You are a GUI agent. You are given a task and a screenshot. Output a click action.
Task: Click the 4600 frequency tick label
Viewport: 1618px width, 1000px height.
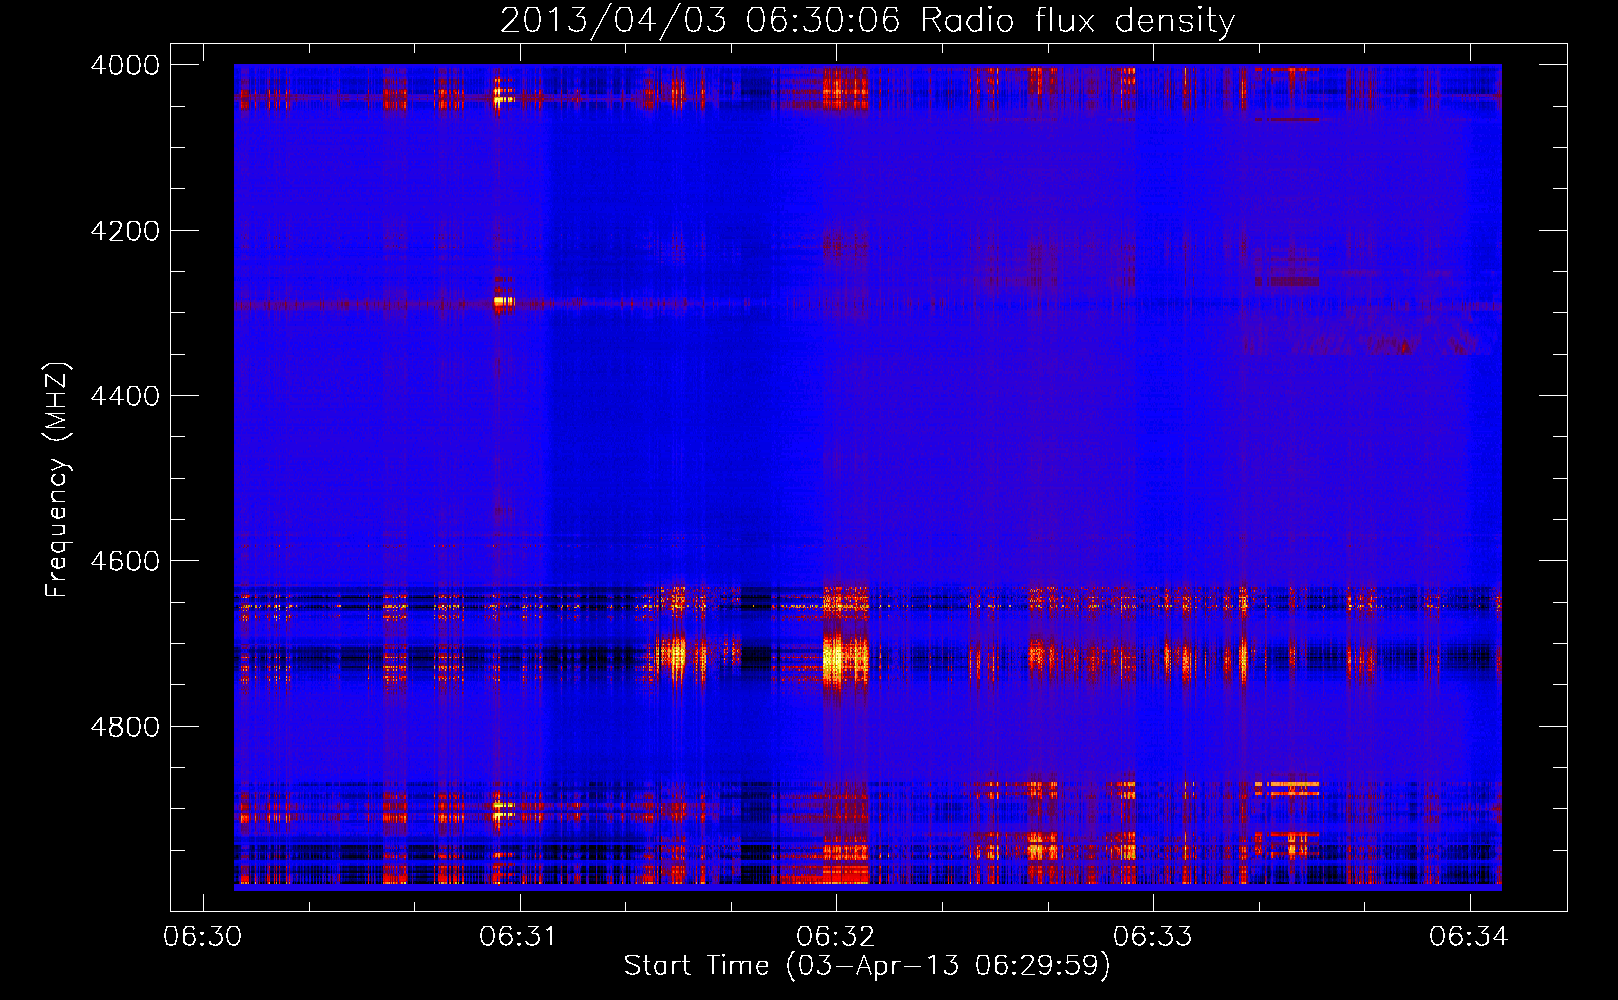click(125, 561)
